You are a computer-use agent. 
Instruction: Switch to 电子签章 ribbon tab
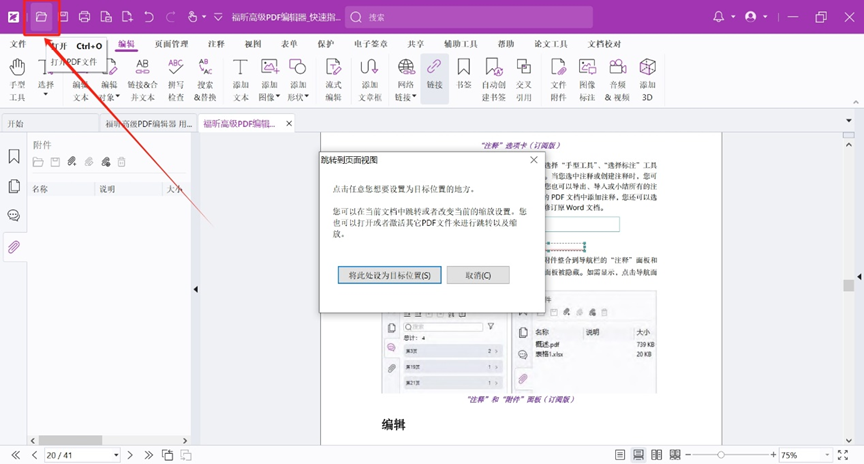[x=371, y=44]
